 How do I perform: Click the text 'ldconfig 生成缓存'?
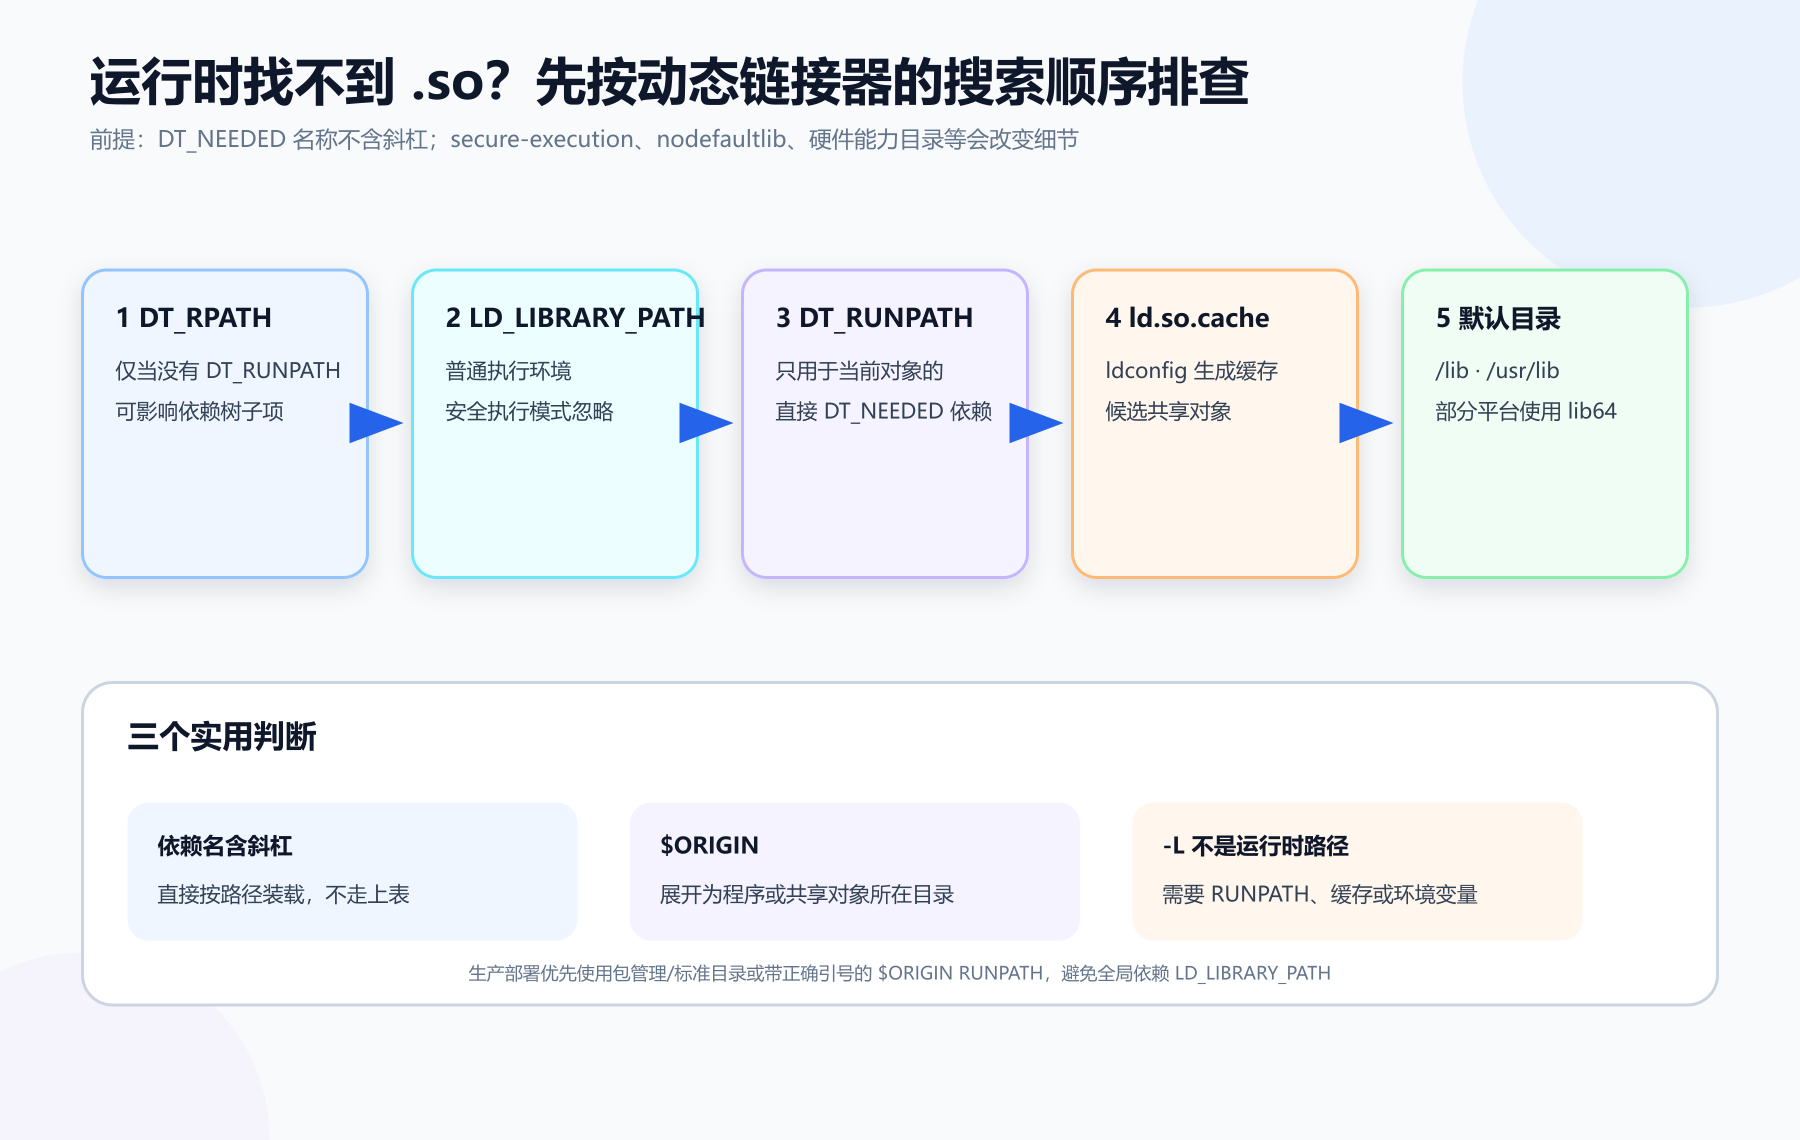1191,371
